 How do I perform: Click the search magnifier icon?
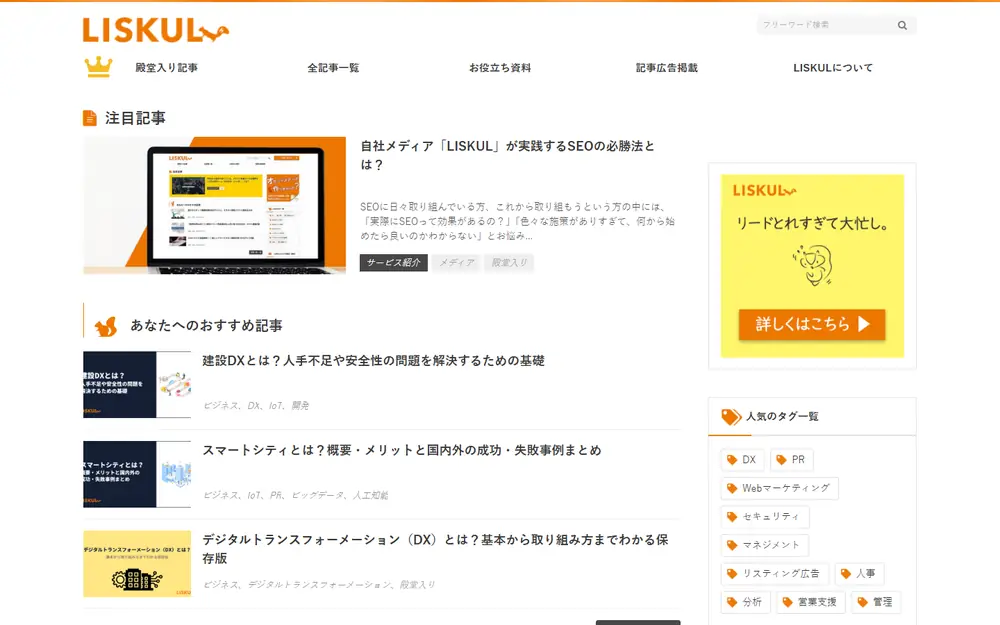(902, 25)
